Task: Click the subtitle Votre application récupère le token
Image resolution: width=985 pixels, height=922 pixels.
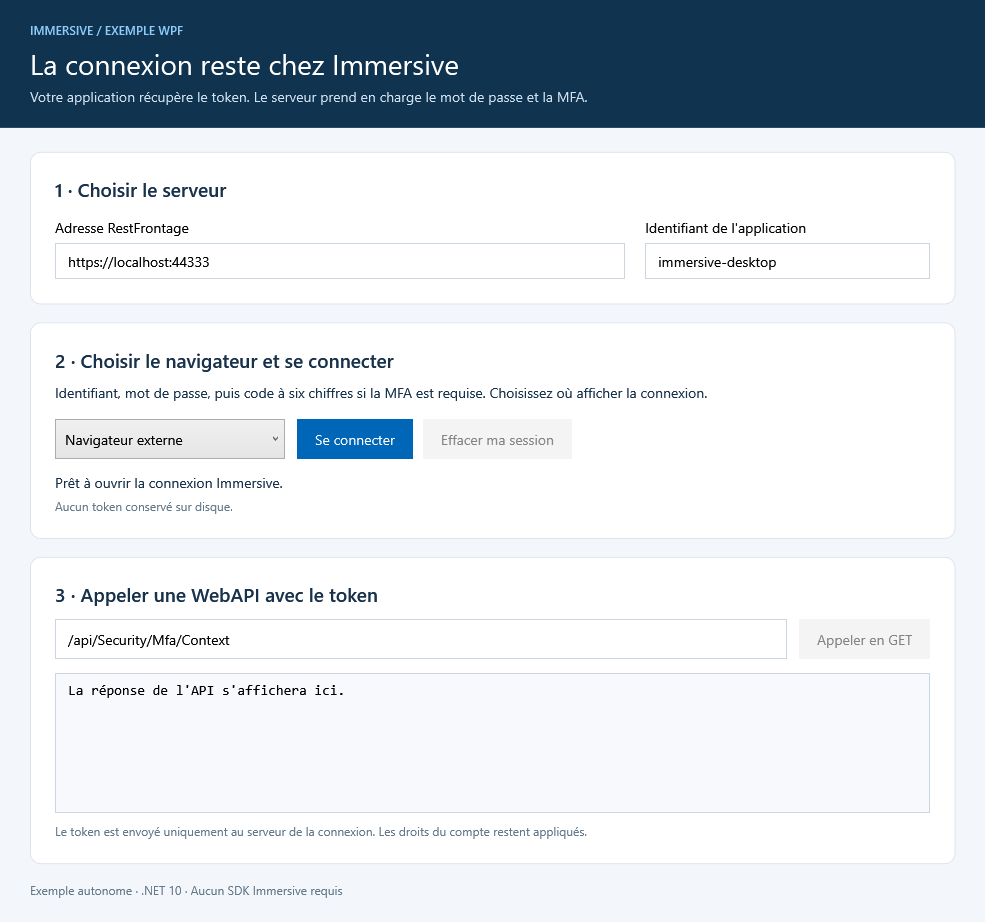Action: pos(309,97)
